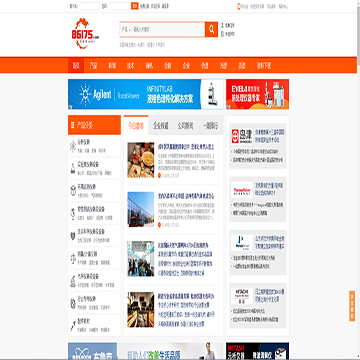The height and width of the screenshot is (360, 360).
Task: Click the small orange login button at the top
Action: (134, 6)
